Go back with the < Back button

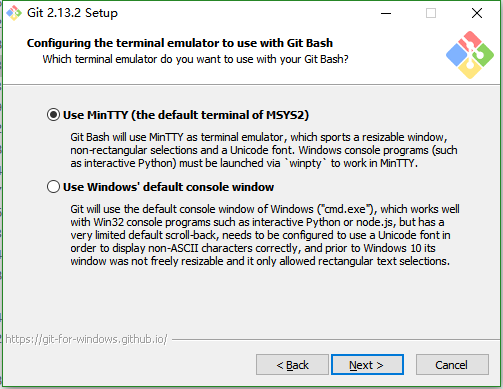pos(292,365)
